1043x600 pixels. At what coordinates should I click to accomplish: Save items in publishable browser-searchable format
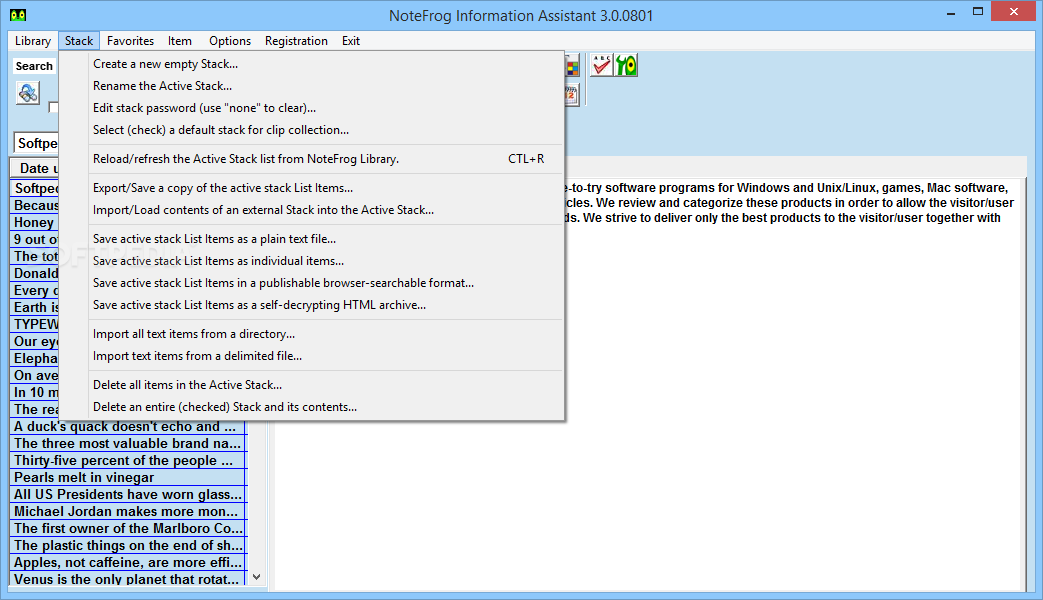coord(311,283)
